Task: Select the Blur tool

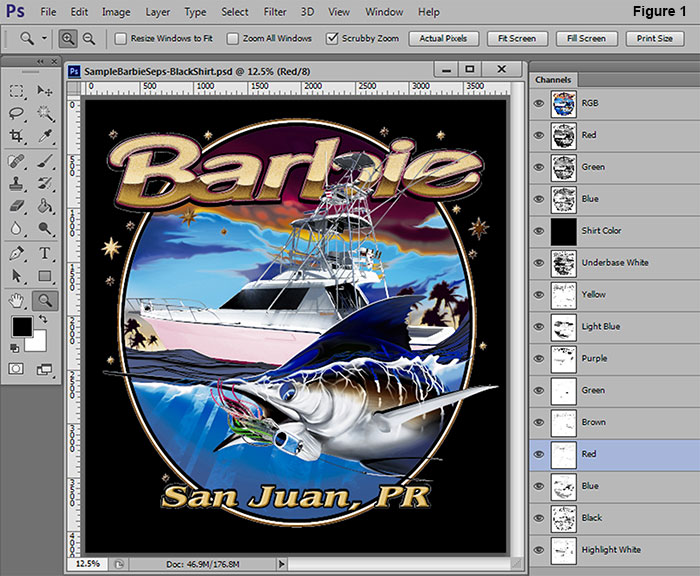Action: pos(17,229)
